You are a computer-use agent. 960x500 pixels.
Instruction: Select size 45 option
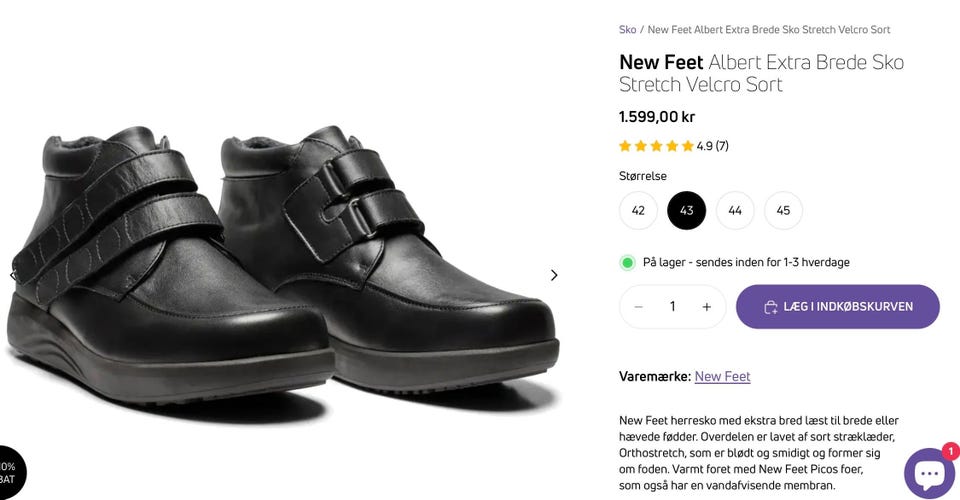point(783,211)
